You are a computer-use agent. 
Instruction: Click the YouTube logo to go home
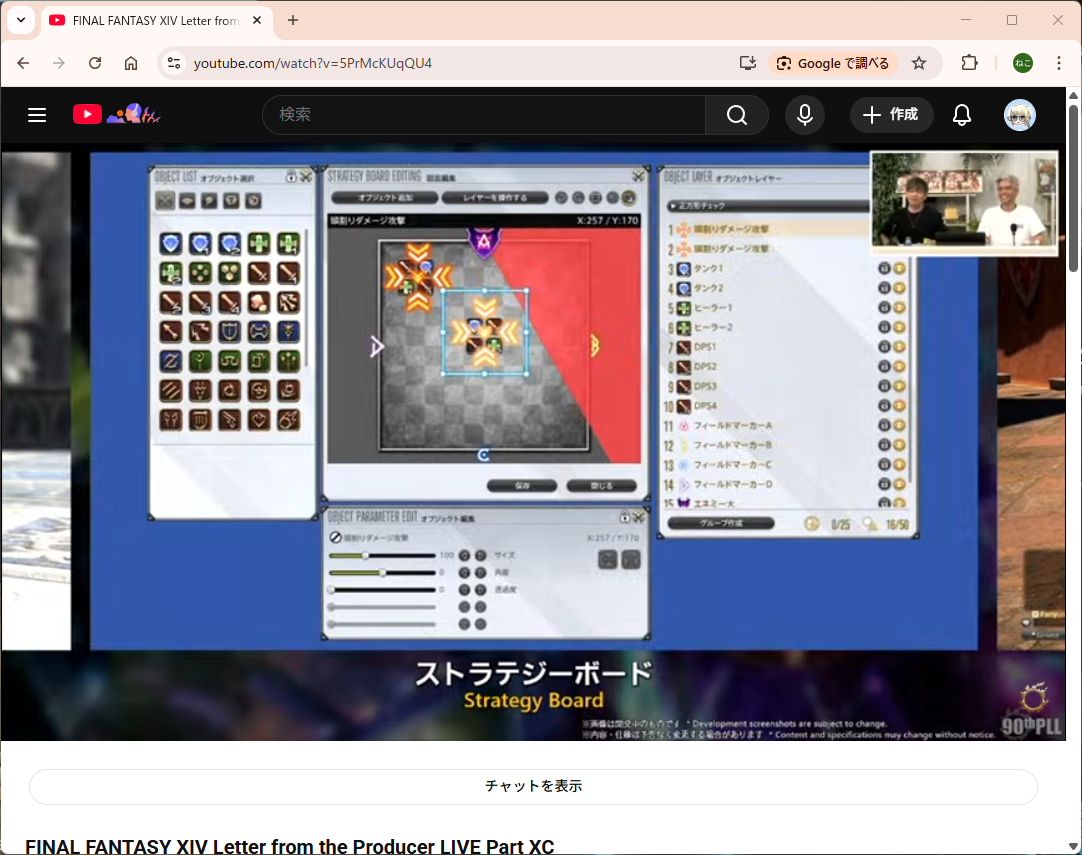[88, 115]
